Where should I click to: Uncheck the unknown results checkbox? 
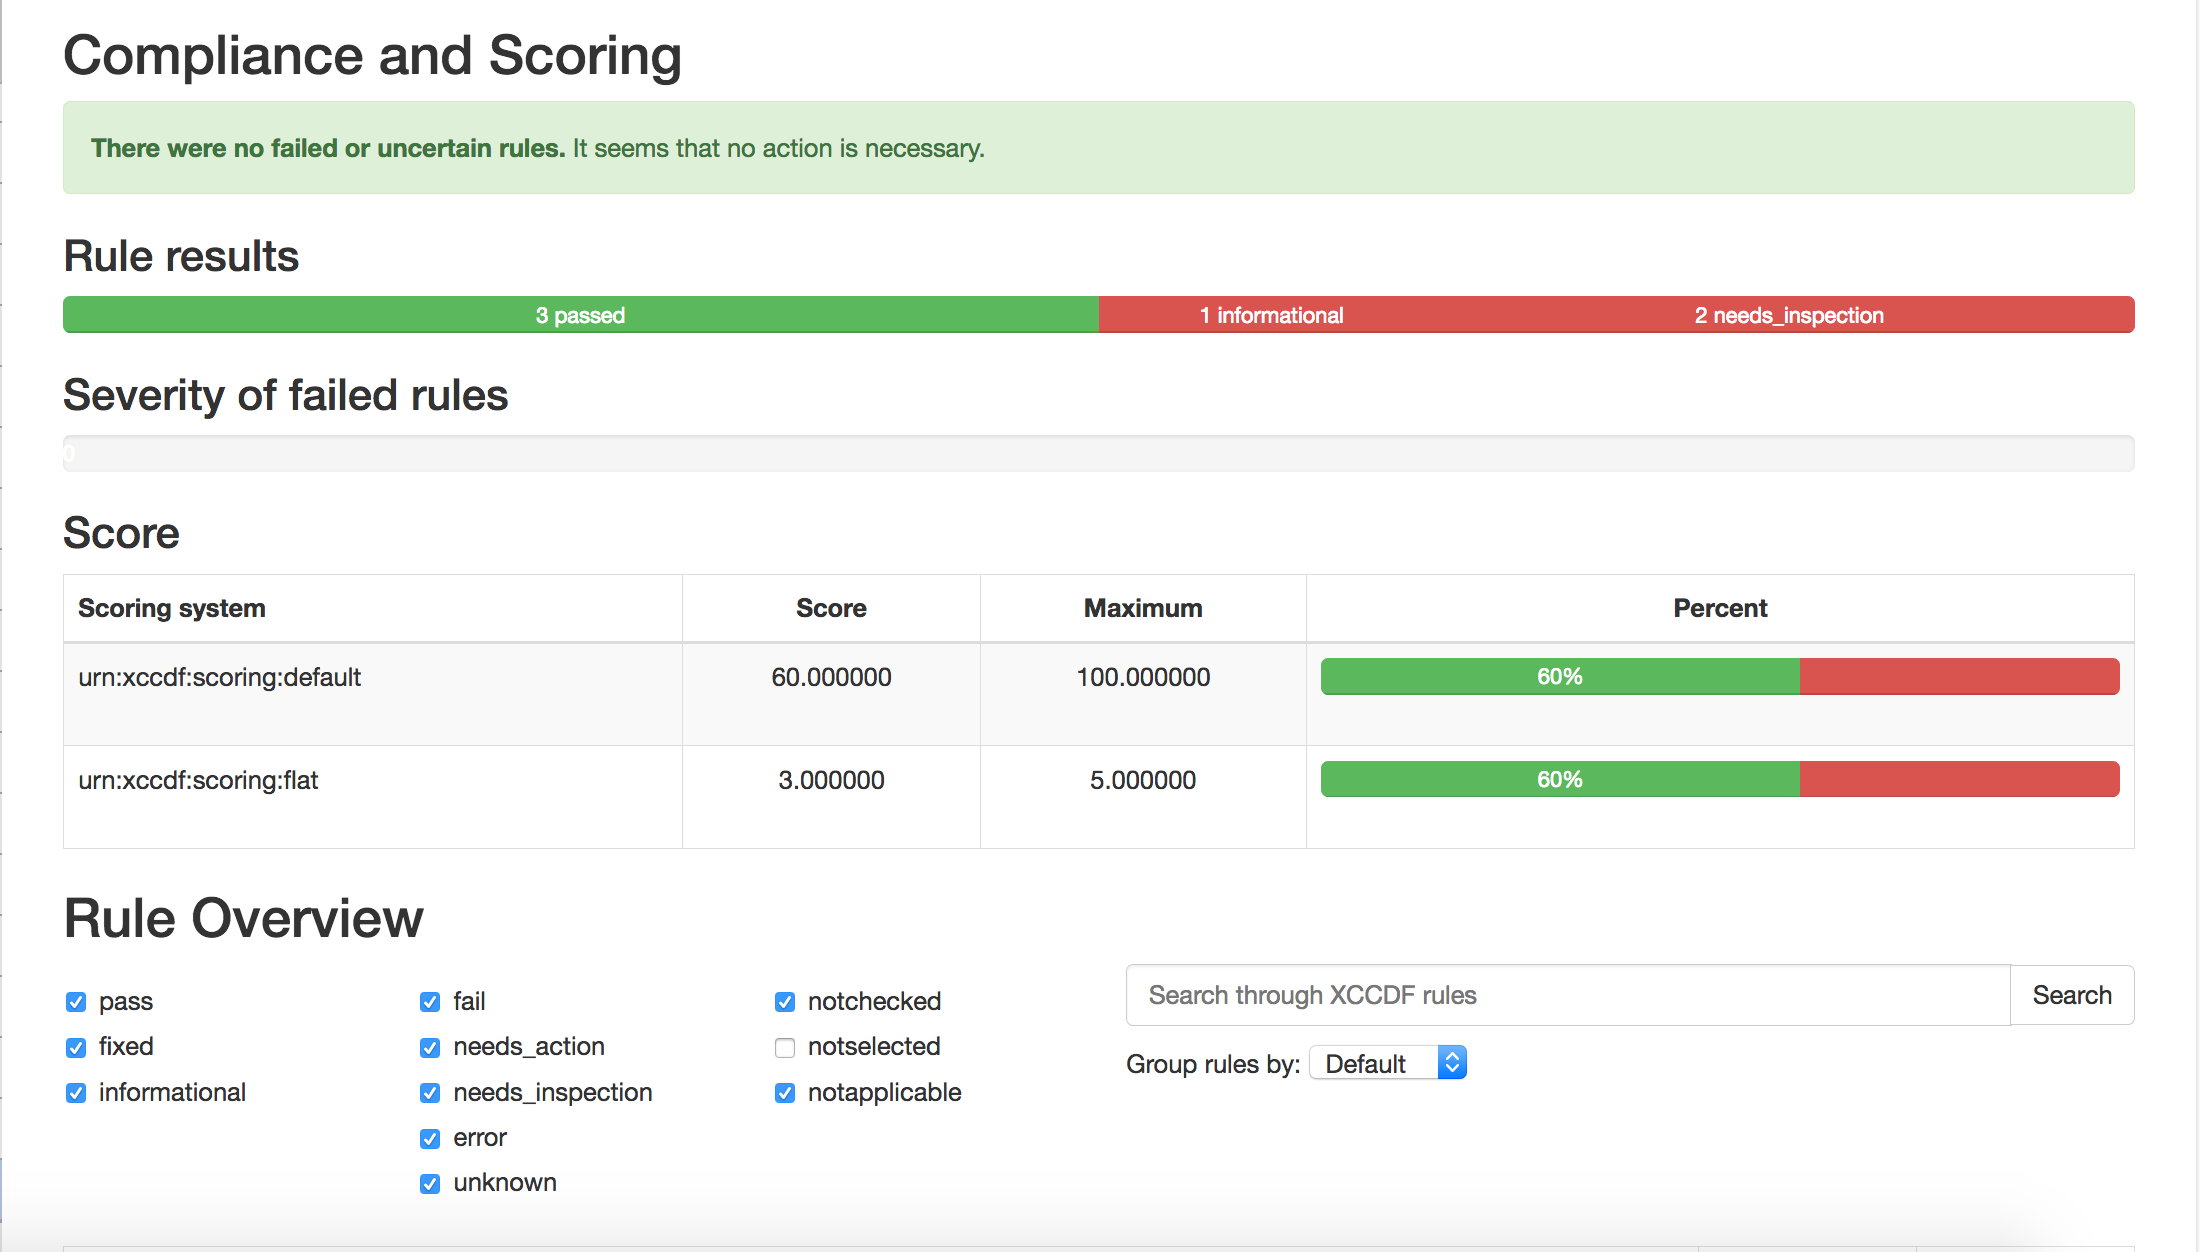tap(430, 1184)
